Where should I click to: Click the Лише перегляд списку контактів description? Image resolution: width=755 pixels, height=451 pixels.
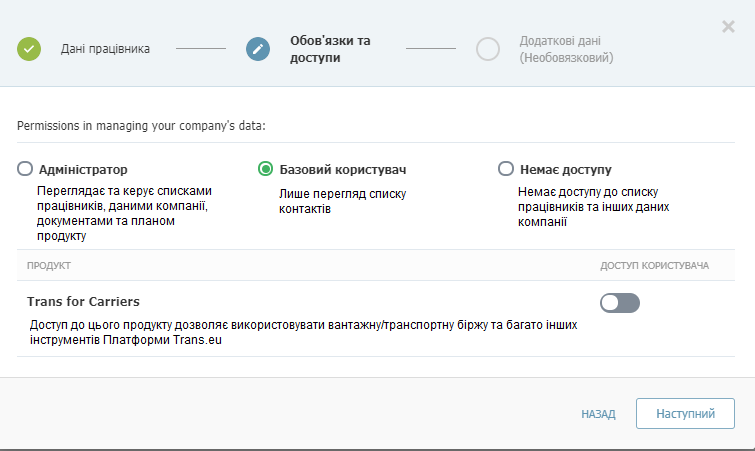[342, 201]
